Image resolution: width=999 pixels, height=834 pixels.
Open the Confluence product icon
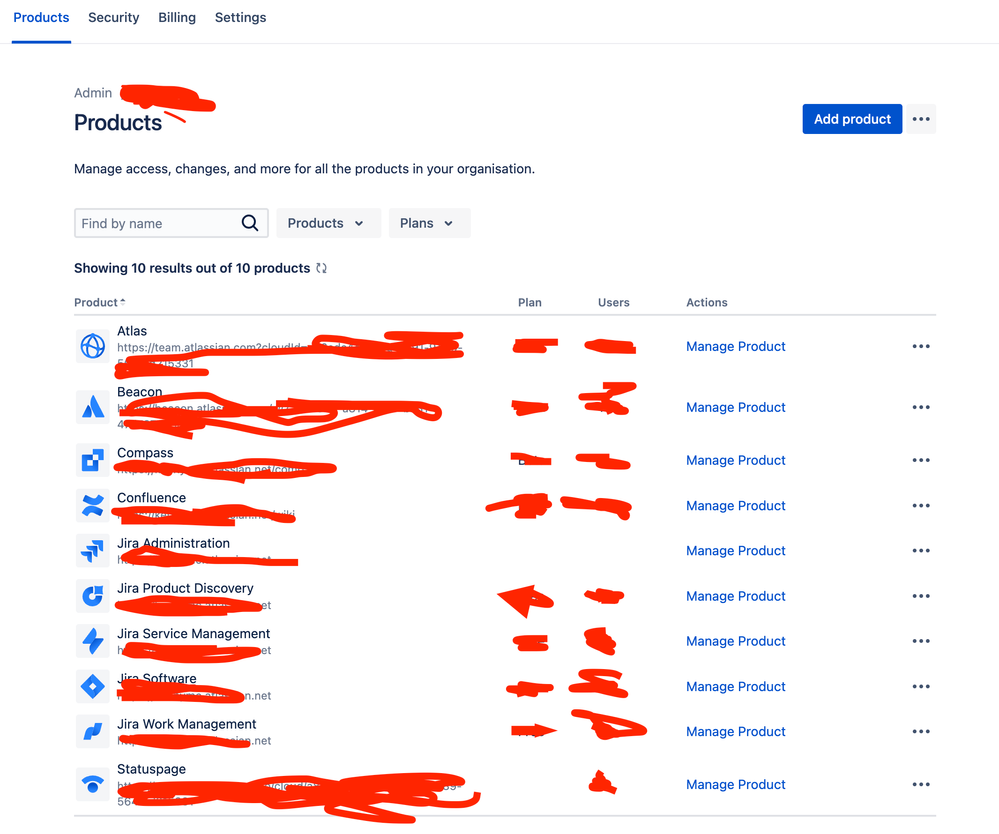92,505
